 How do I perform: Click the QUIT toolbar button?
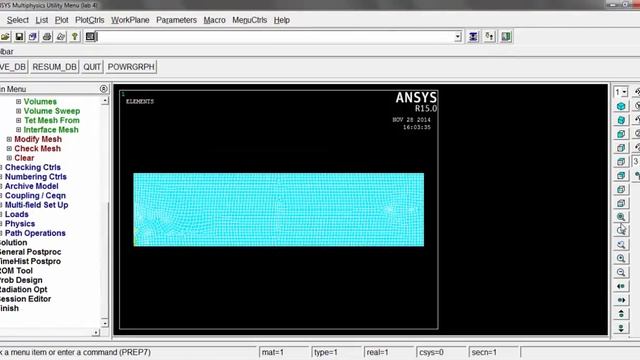point(92,67)
